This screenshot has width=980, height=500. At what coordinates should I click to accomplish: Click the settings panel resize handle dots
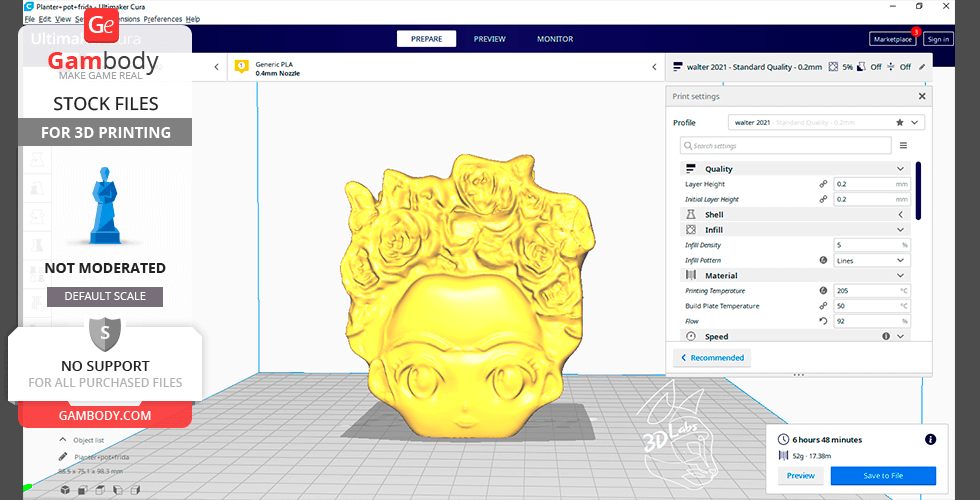[798, 375]
